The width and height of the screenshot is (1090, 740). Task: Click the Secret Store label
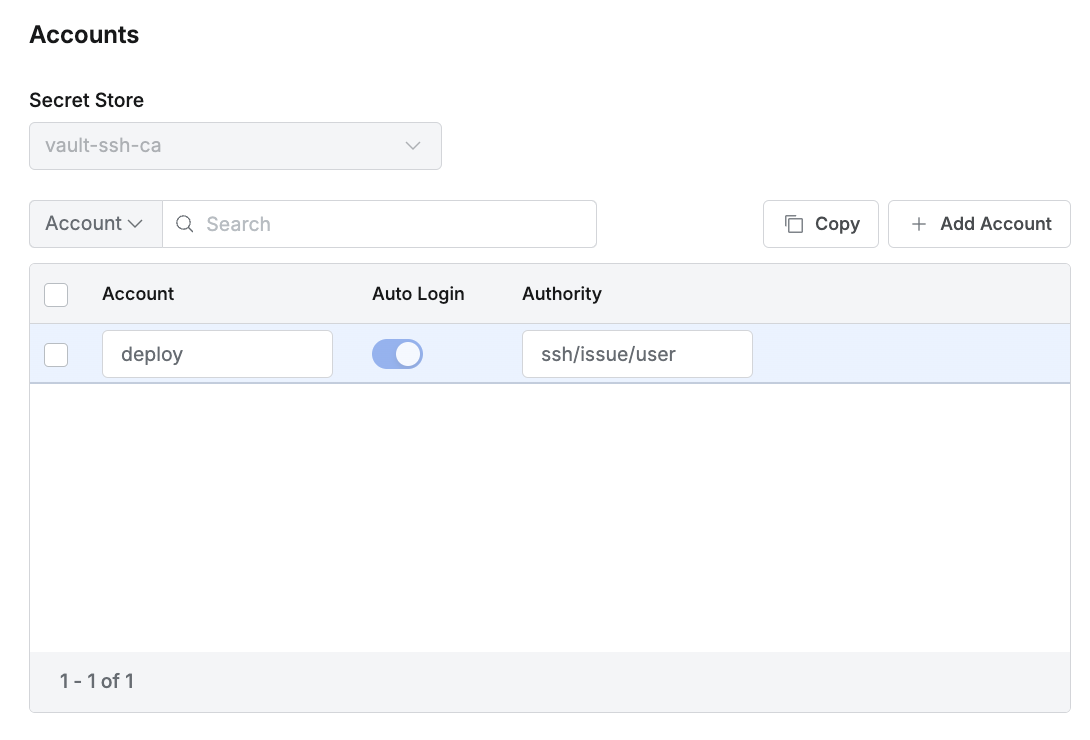coord(86,100)
